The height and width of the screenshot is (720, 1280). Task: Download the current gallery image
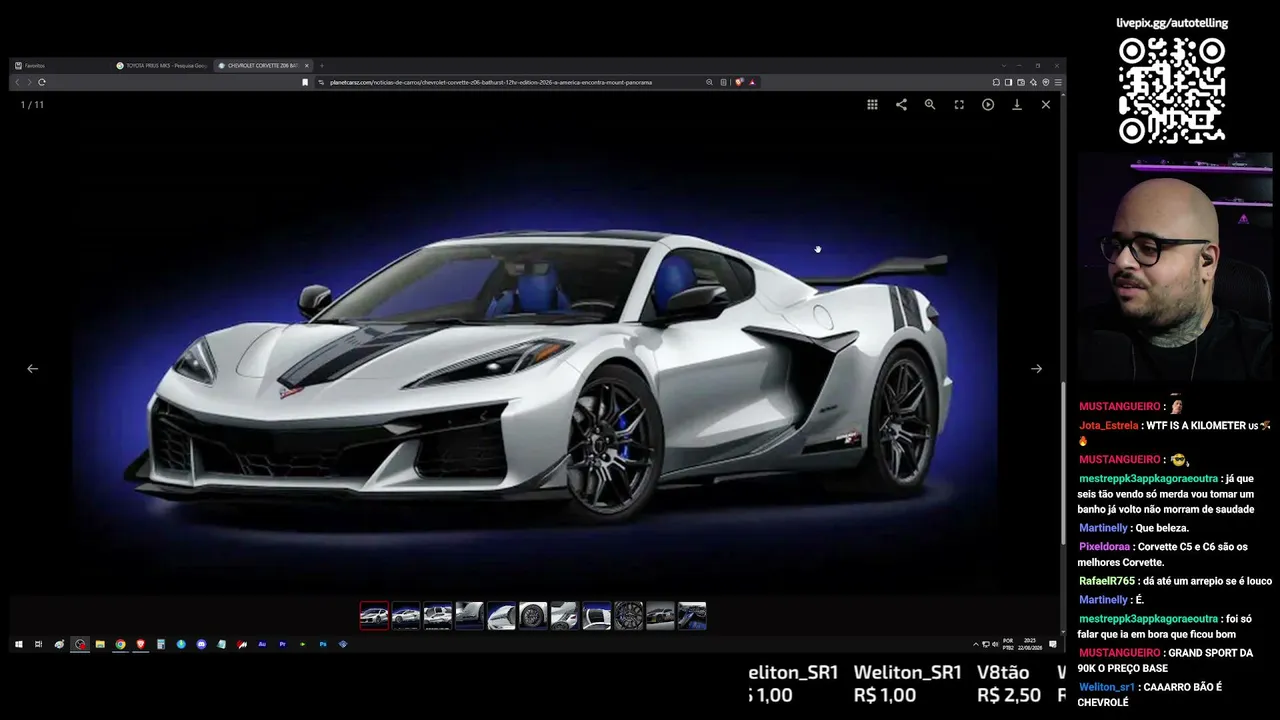point(1017,104)
